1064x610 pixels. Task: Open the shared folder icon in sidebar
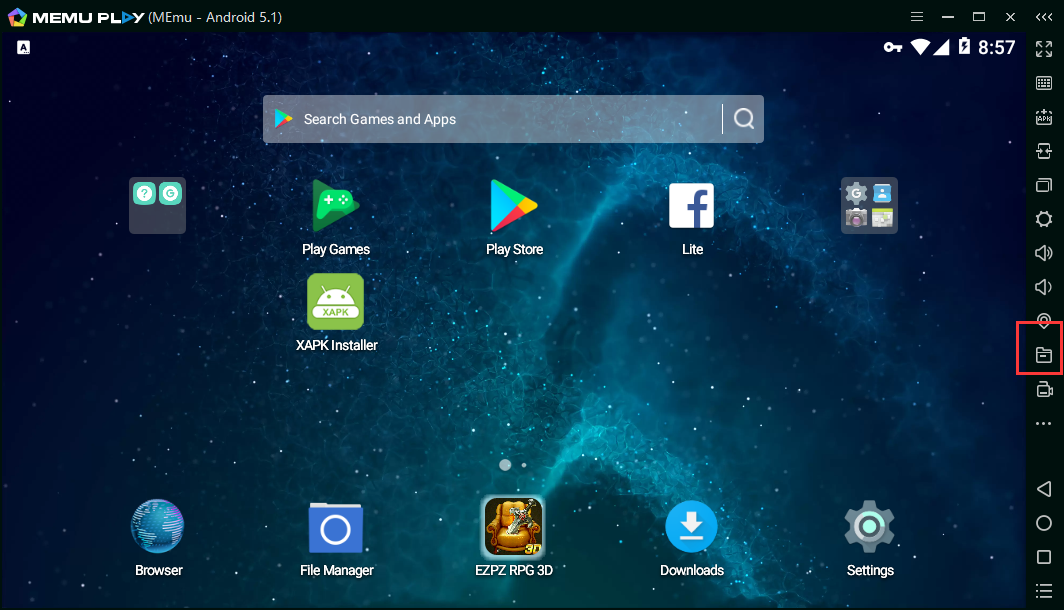point(1043,355)
